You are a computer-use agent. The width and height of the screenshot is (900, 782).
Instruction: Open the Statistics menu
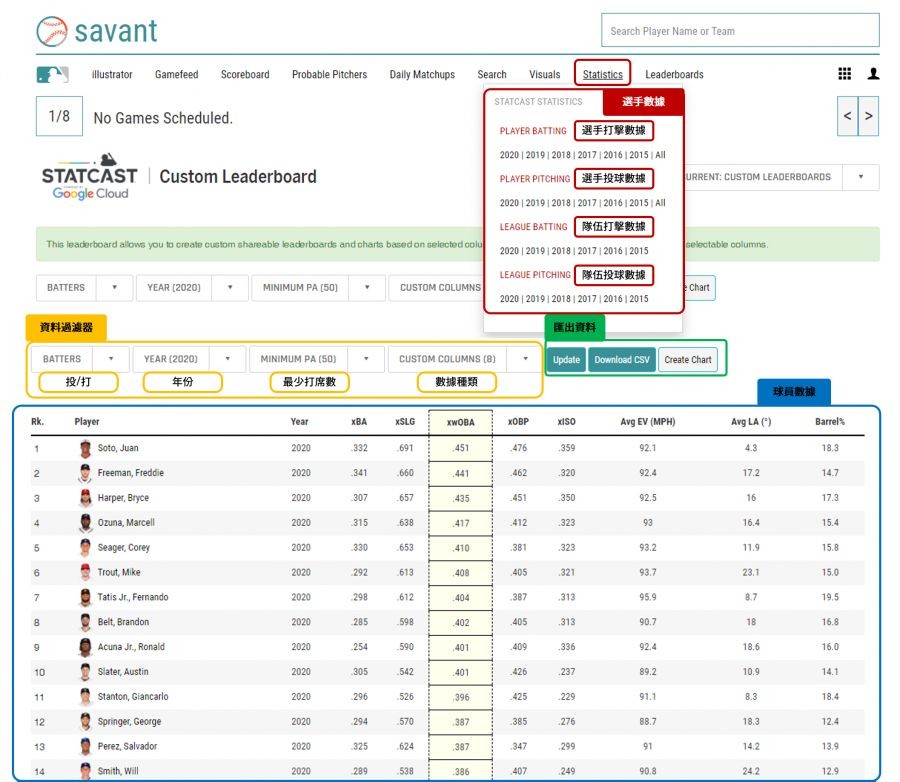coord(602,74)
